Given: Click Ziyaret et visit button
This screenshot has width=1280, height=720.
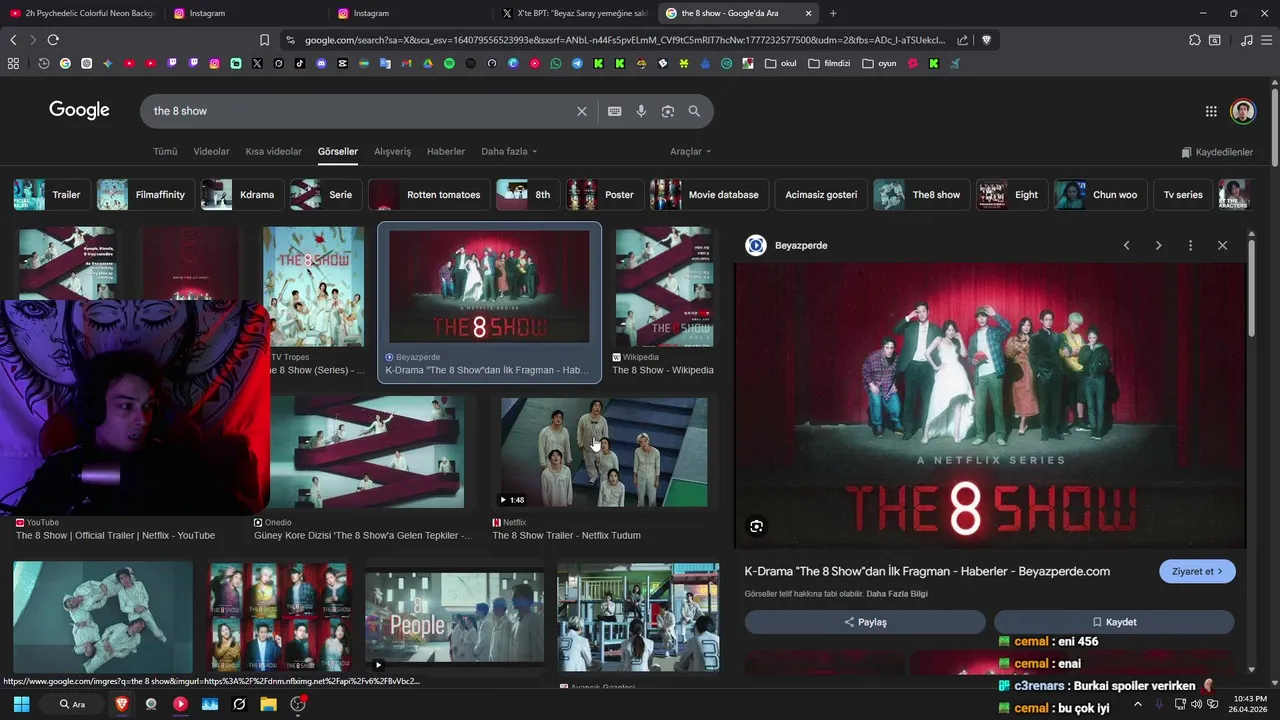Looking at the screenshot, I should coord(1197,571).
